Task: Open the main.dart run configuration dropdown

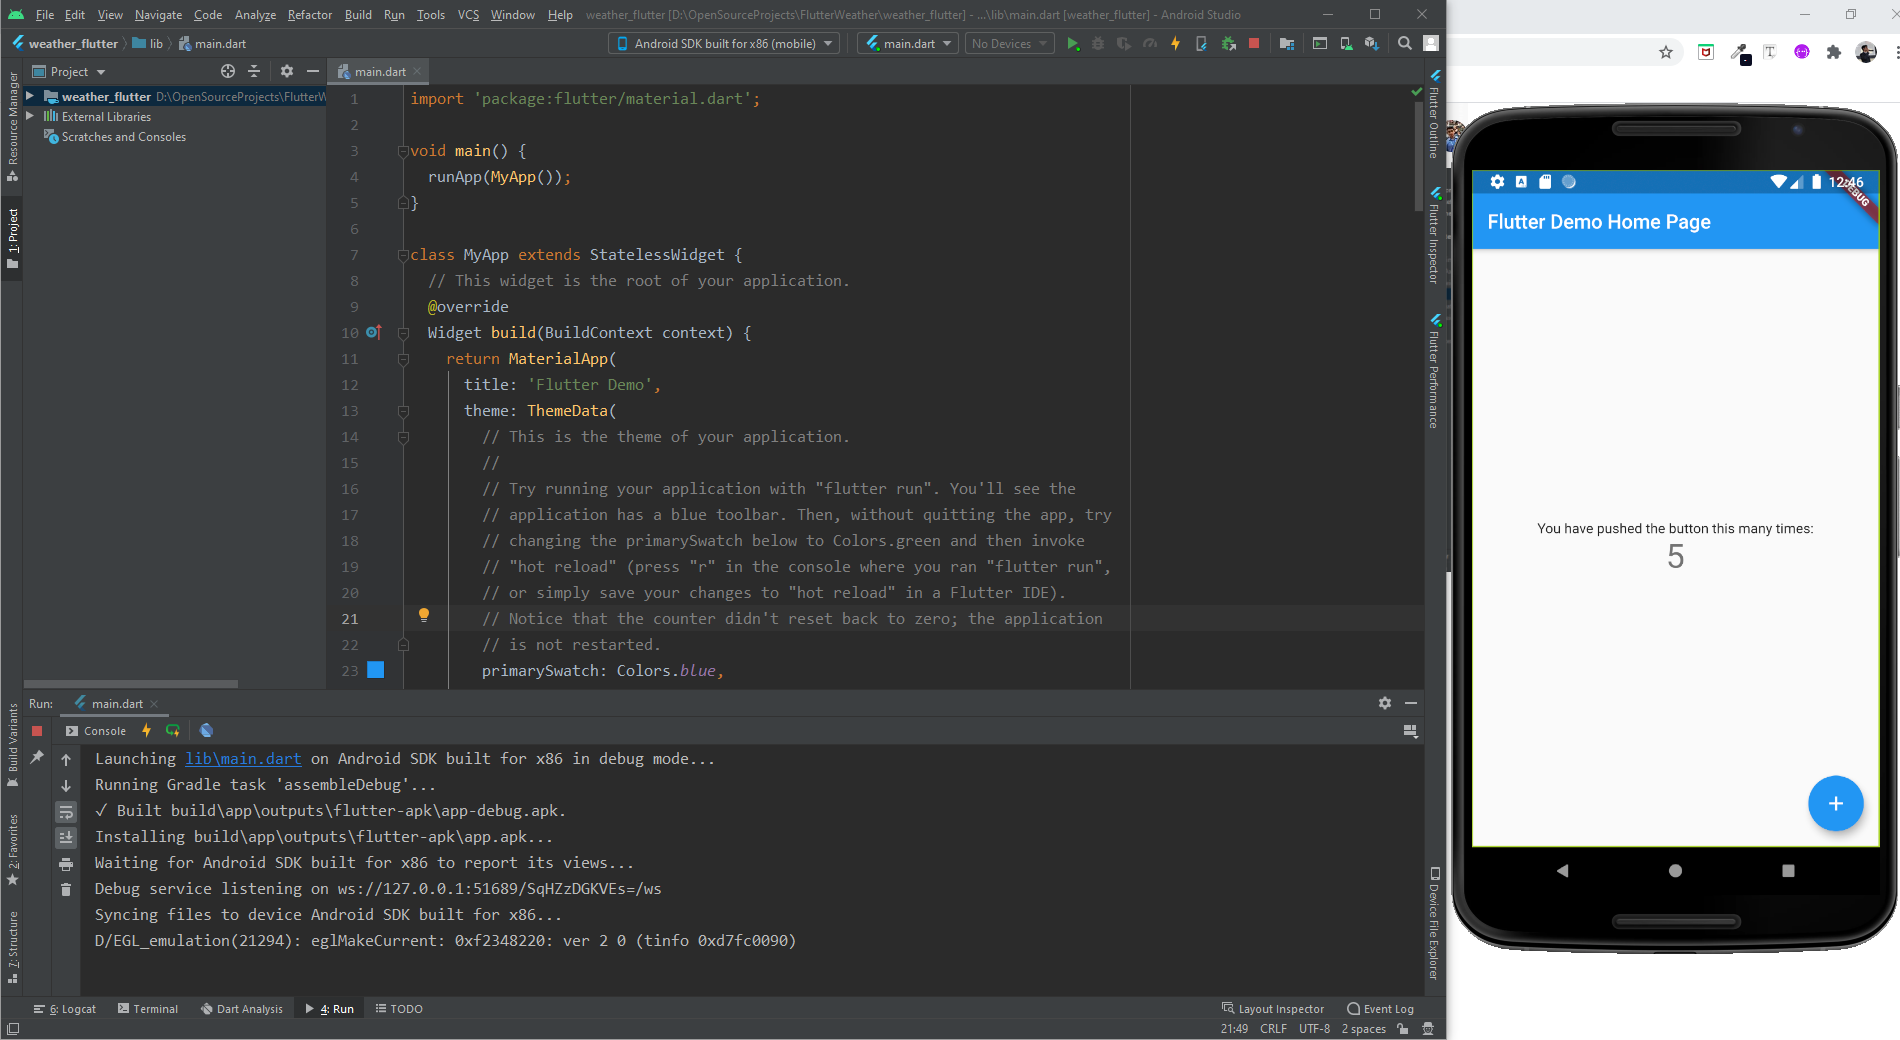Action: tap(908, 44)
